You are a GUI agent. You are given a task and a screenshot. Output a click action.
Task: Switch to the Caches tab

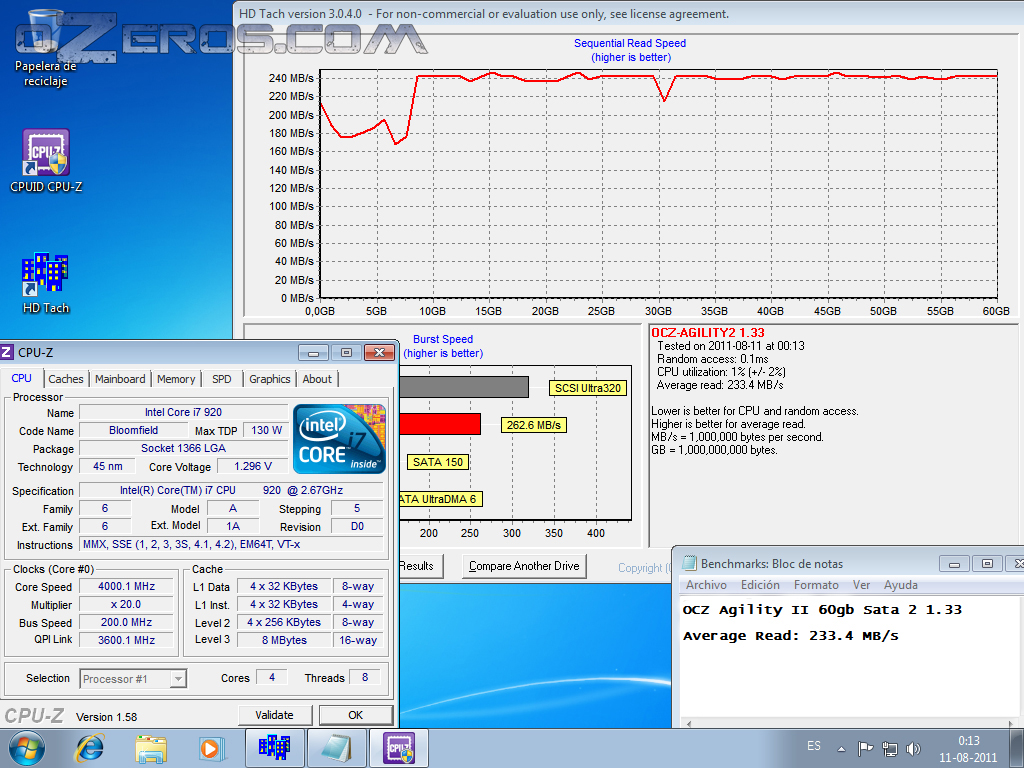coord(66,379)
